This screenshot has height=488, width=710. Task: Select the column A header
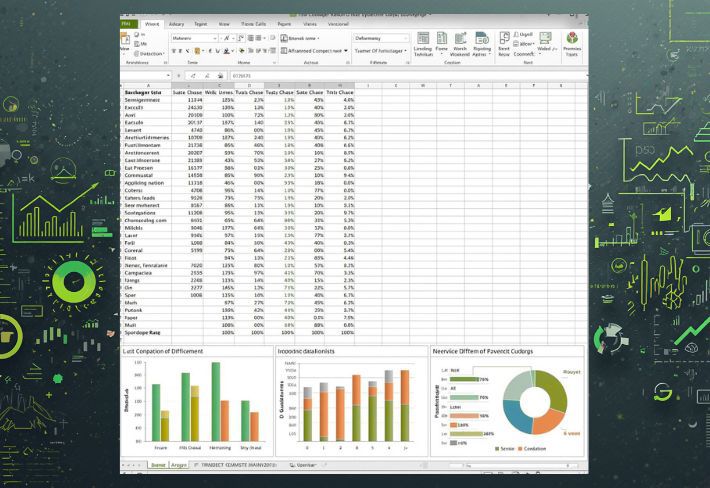pyautogui.click(x=148, y=85)
